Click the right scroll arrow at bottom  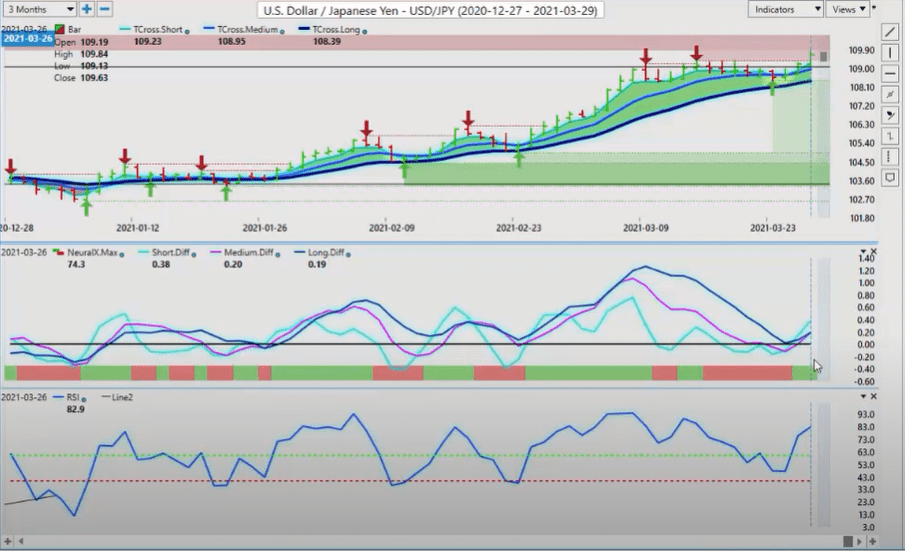click(x=859, y=541)
